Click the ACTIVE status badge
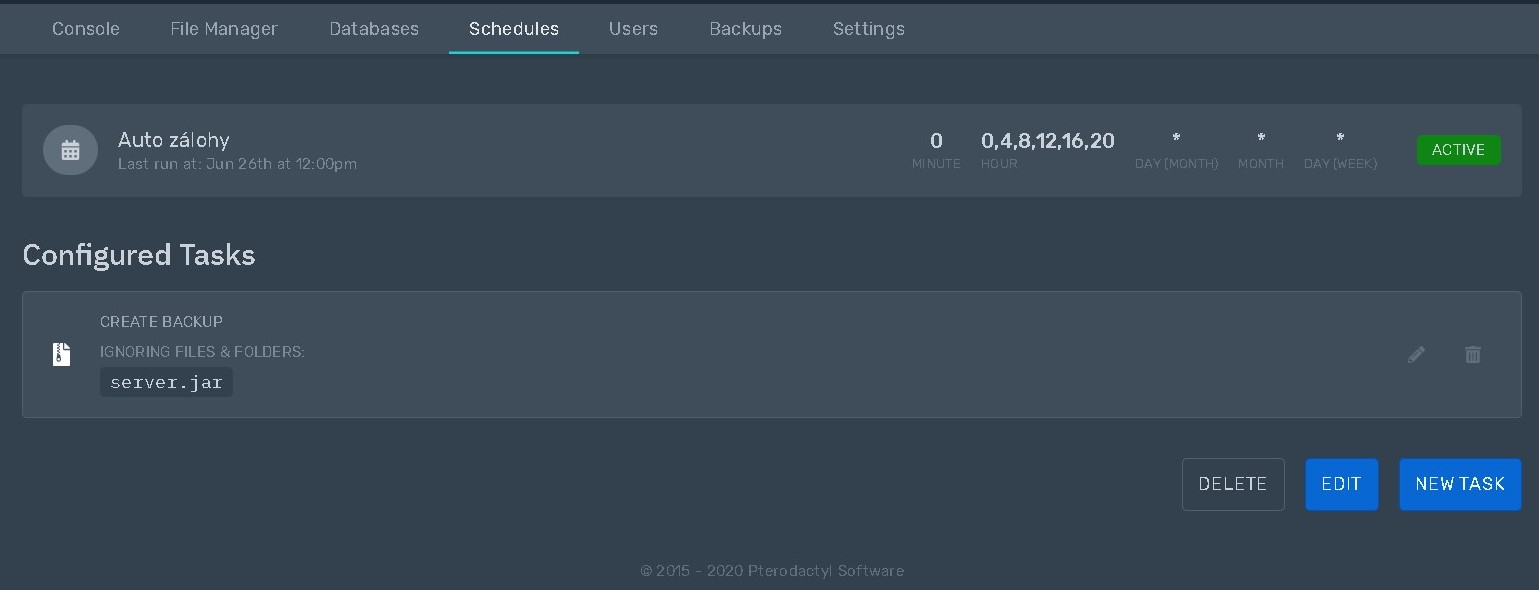 pos(1459,150)
